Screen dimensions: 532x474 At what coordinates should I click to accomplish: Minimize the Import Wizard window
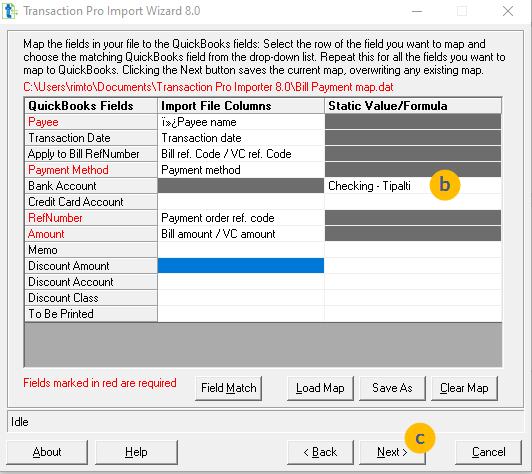click(x=417, y=11)
